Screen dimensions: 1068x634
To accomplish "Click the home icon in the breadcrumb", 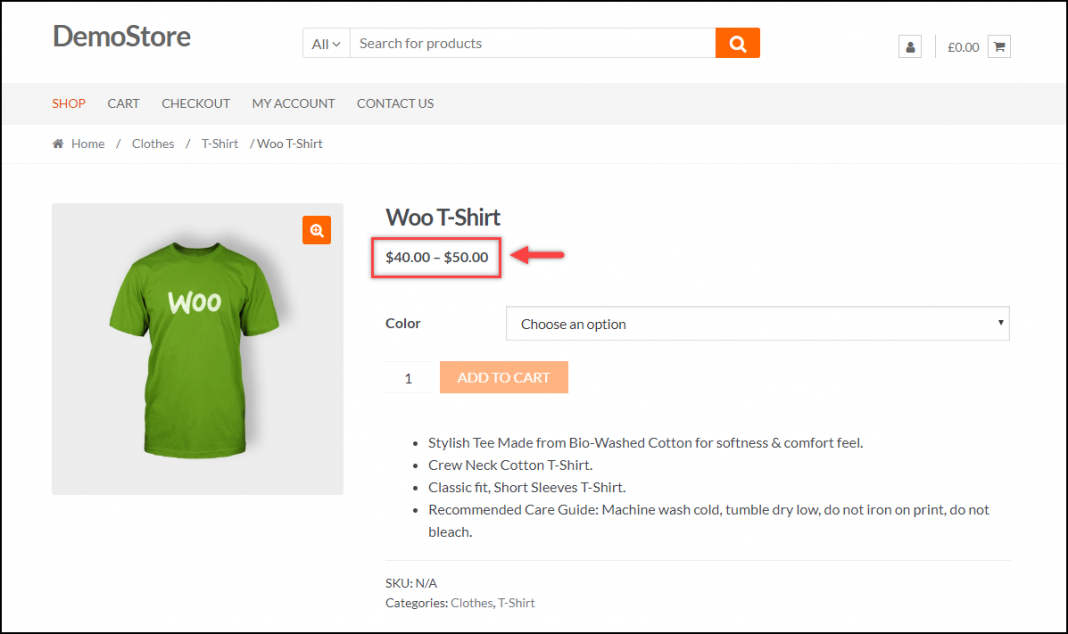I will (x=58, y=143).
